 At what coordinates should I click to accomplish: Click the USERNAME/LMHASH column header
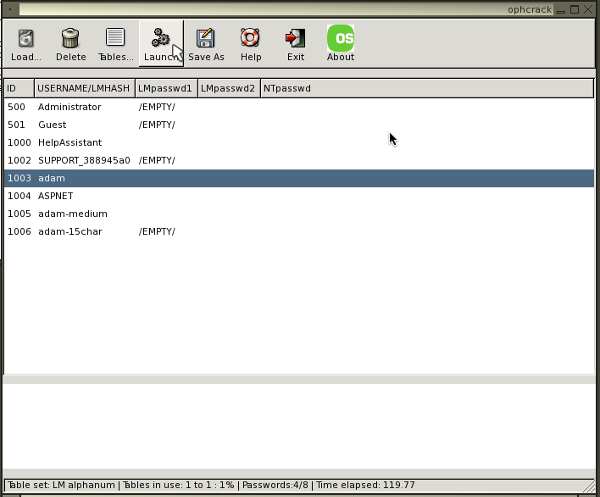(84, 88)
